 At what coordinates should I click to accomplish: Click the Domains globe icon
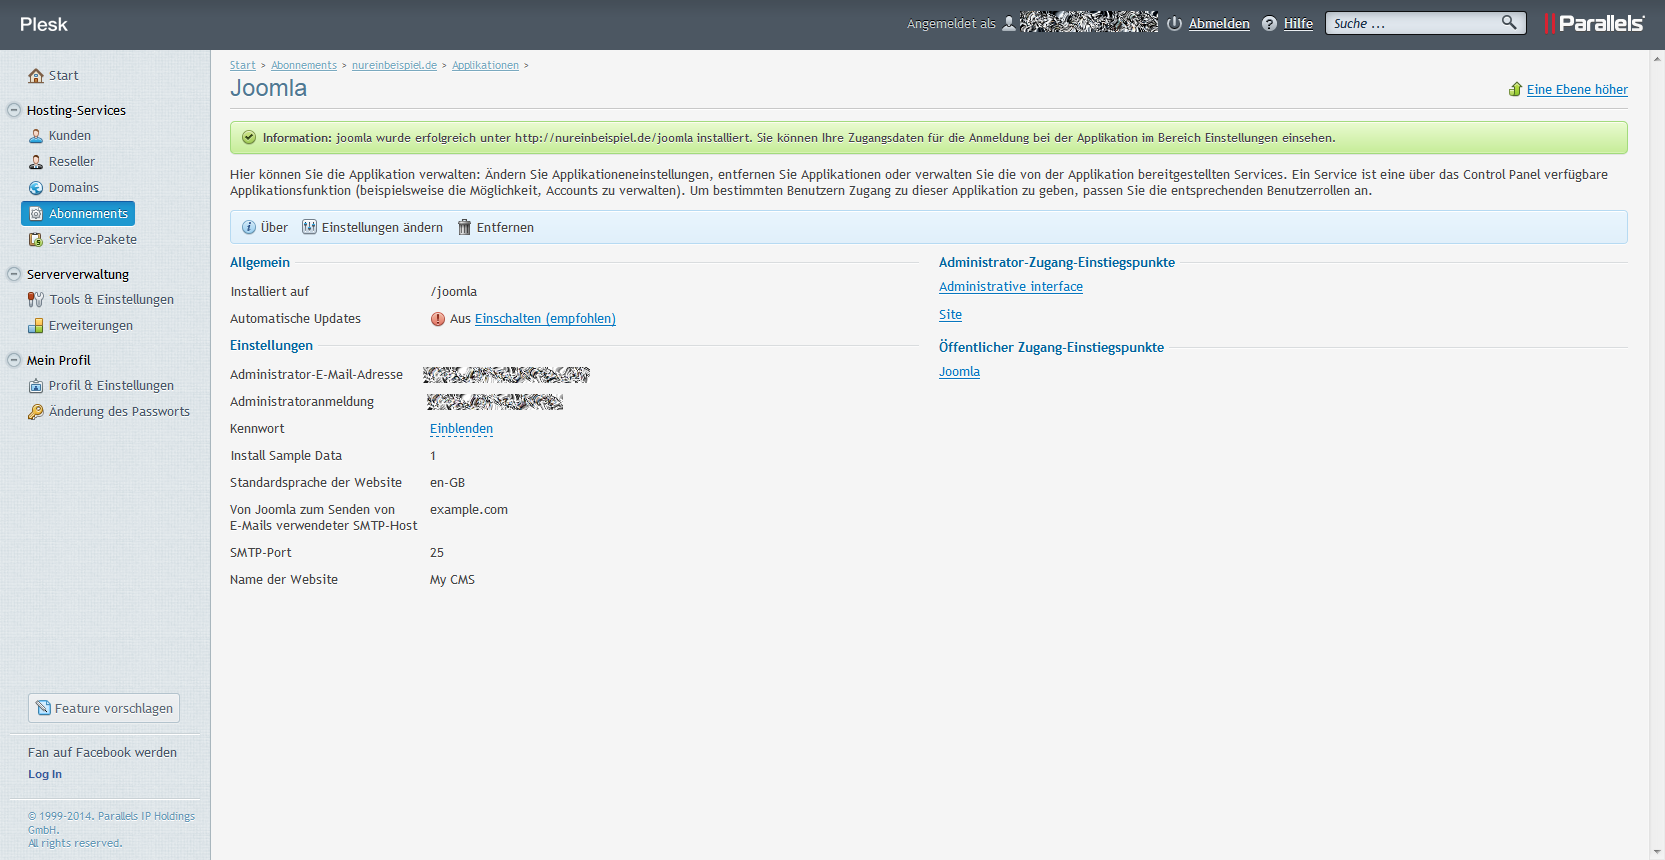point(36,188)
